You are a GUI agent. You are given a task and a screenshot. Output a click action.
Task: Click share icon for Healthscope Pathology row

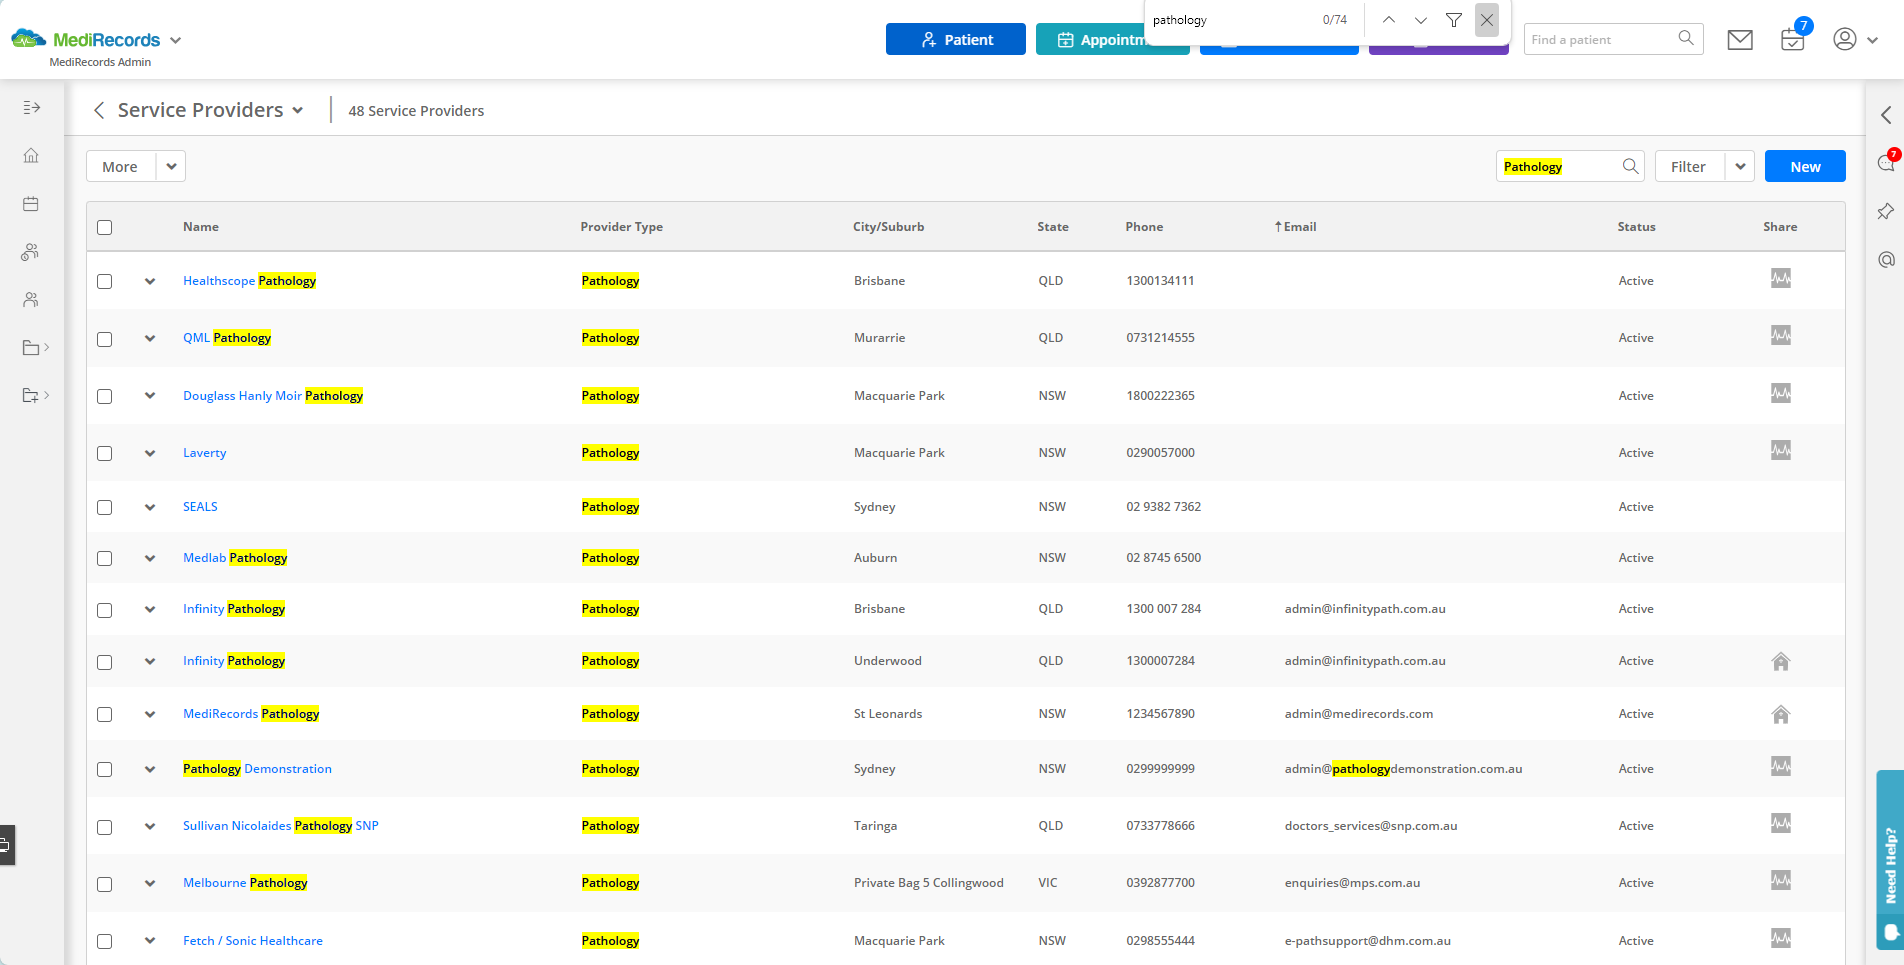(1781, 278)
